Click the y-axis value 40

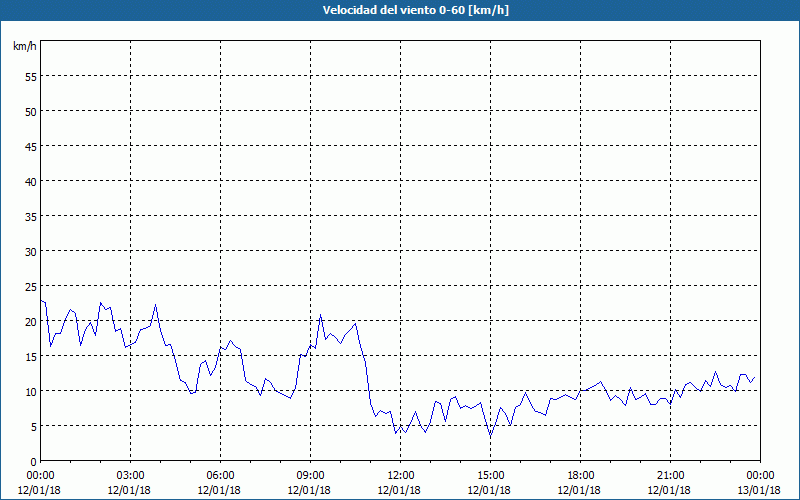[30, 182]
